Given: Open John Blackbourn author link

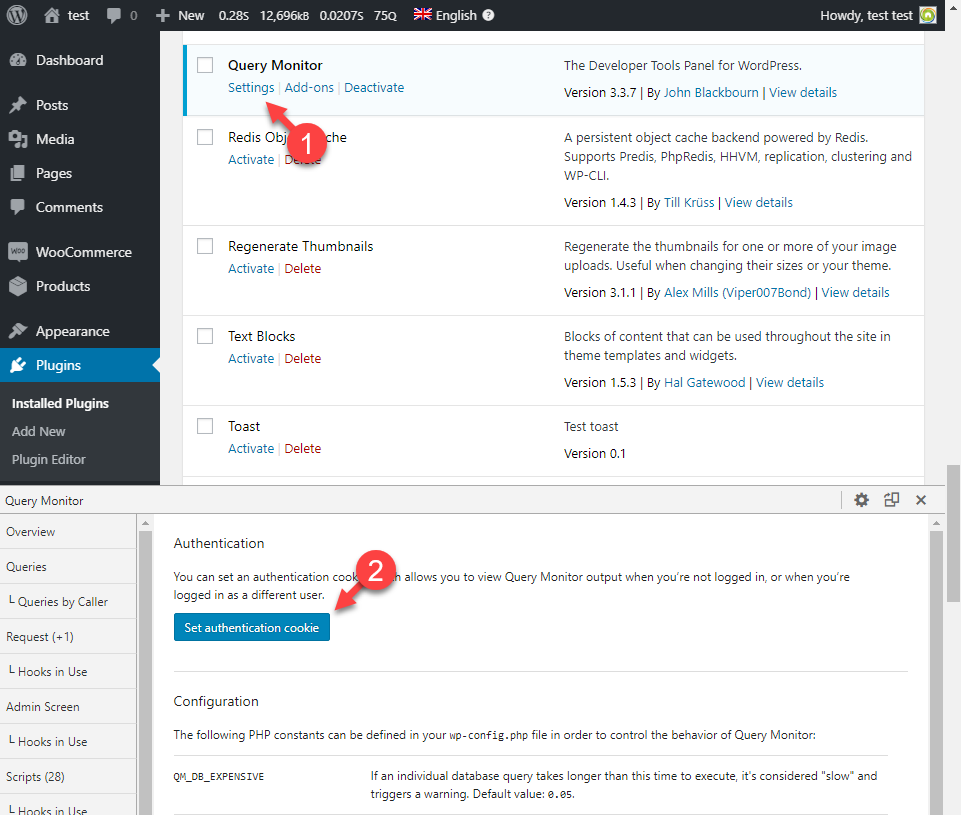Looking at the screenshot, I should [x=711, y=93].
